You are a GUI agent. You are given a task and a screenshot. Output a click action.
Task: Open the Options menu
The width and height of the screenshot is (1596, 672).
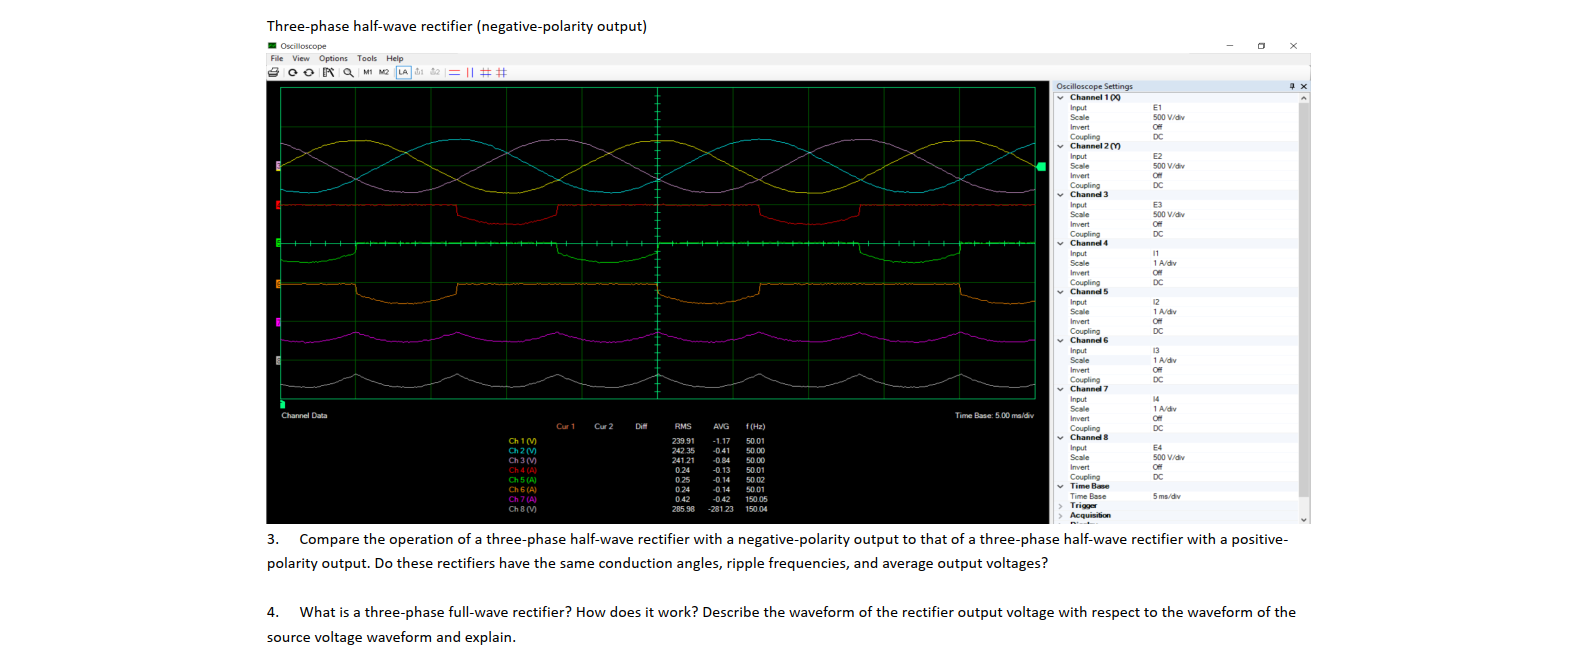click(334, 58)
